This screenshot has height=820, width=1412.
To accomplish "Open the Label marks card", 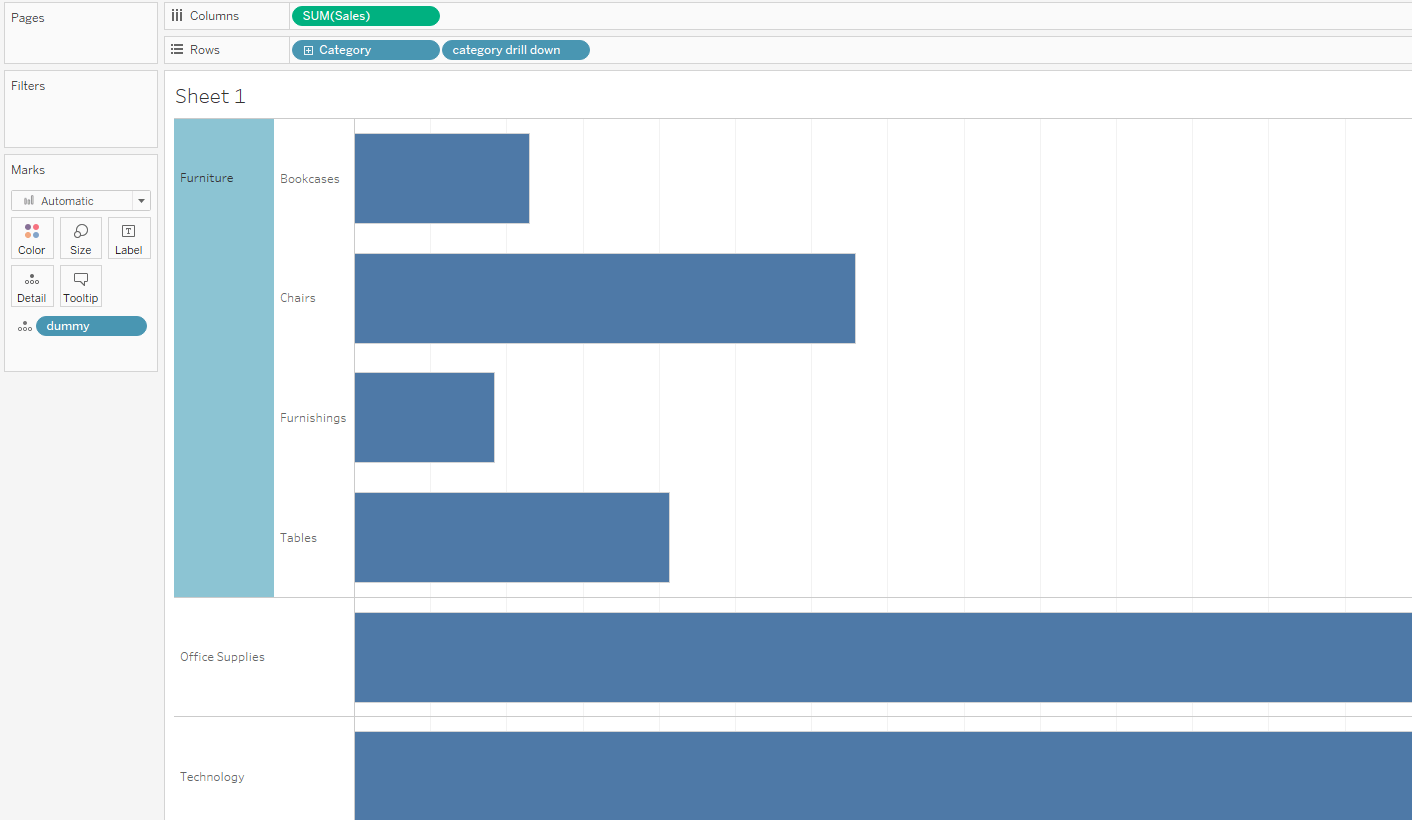I will [129, 239].
